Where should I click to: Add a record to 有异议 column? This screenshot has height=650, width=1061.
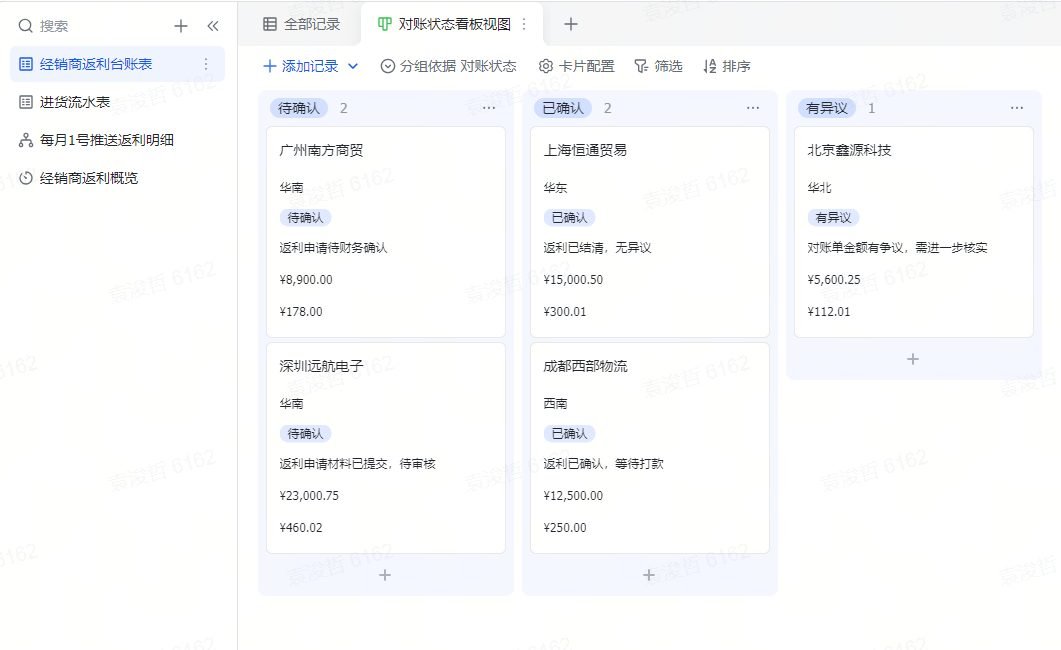913,359
